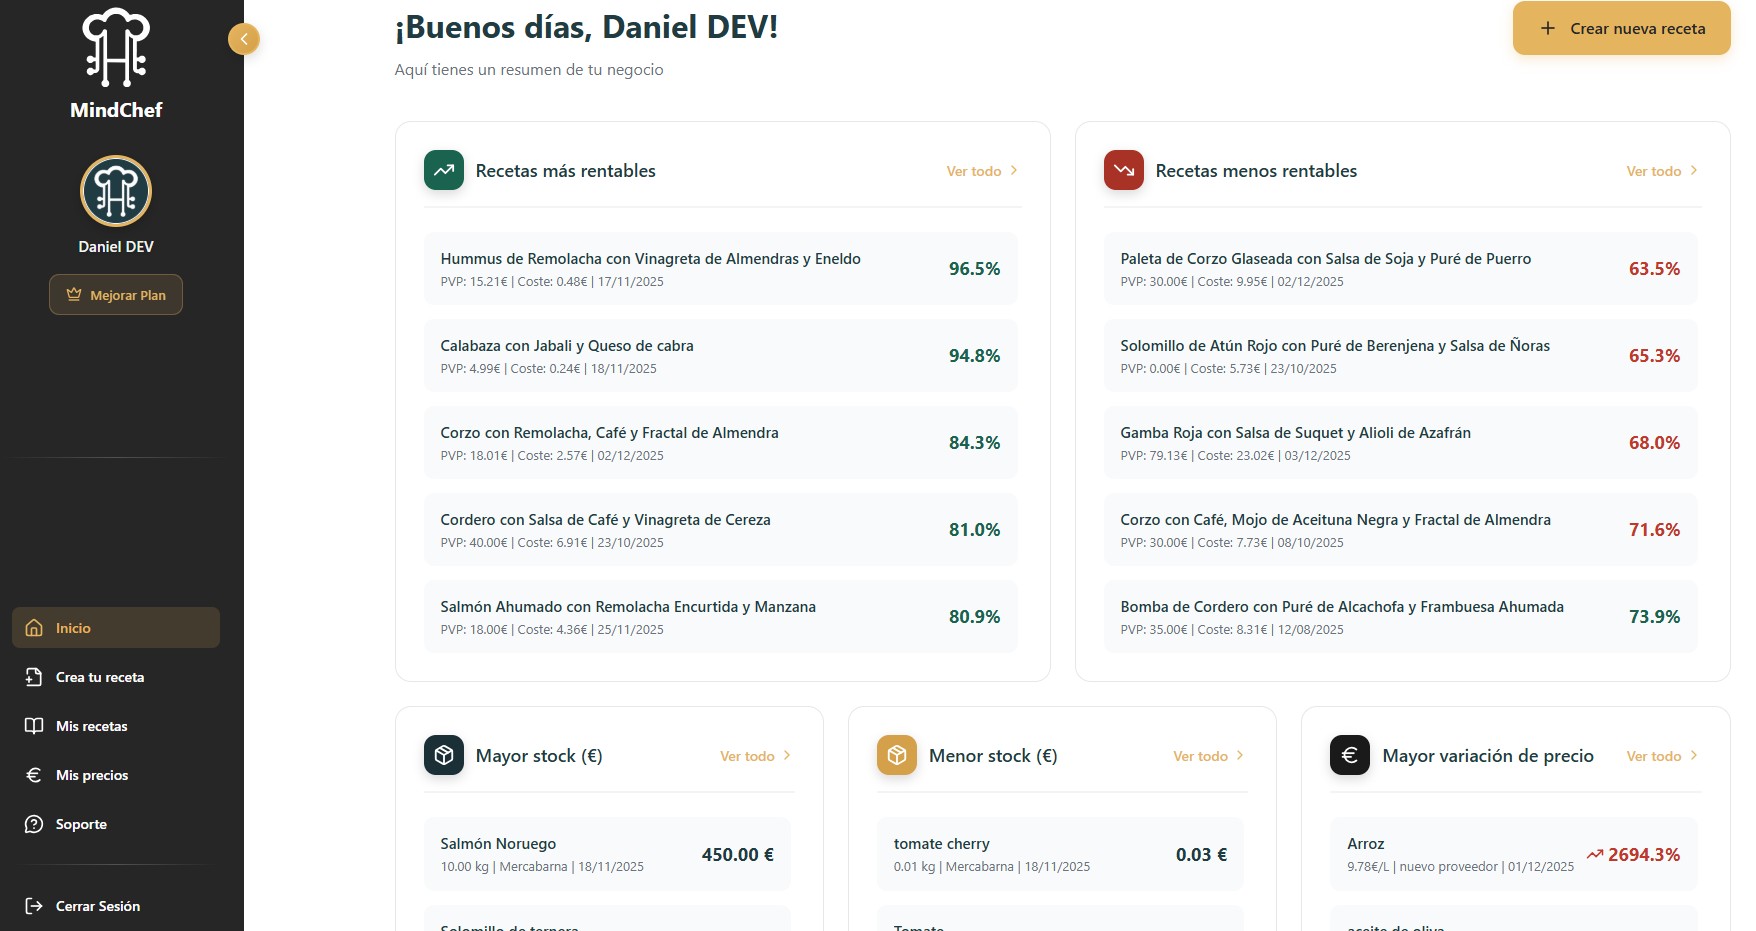This screenshot has height=931, width=1756.
Task: Open Mis recetas via the book icon
Action: pyautogui.click(x=33, y=726)
